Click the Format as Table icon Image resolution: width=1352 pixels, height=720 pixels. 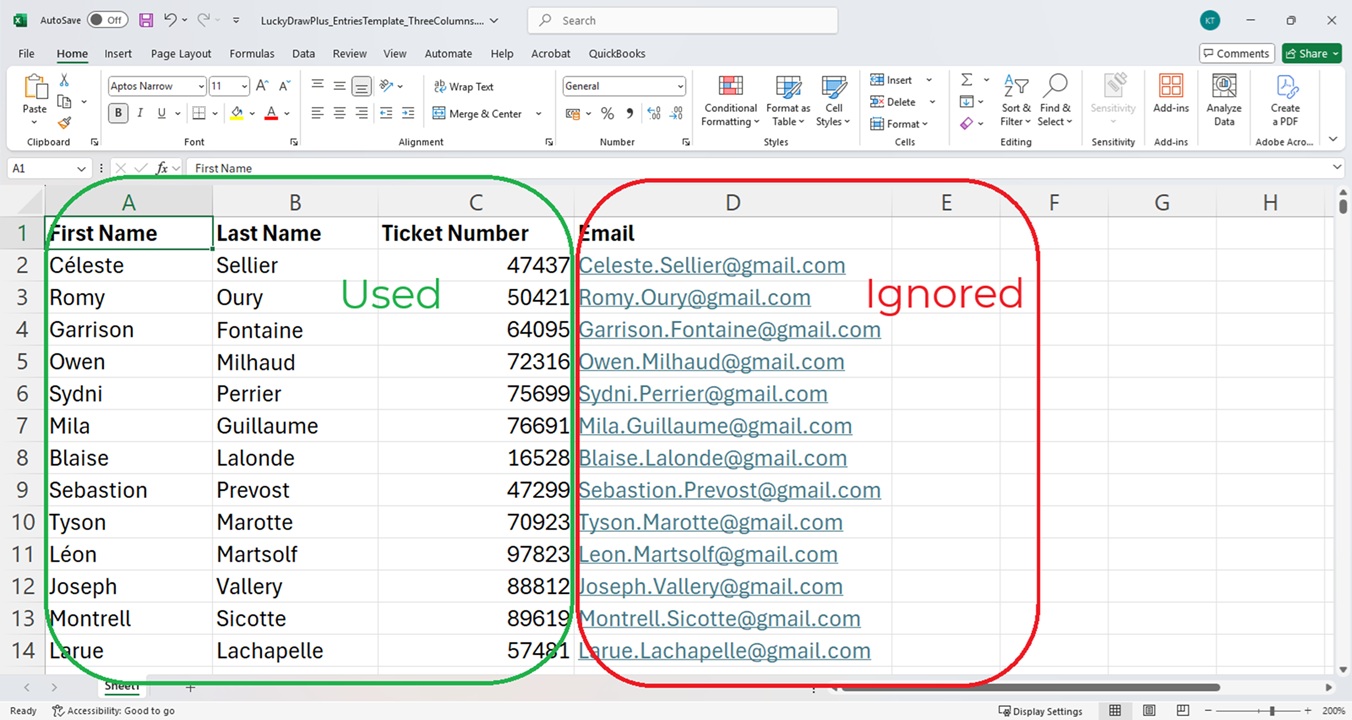point(788,101)
